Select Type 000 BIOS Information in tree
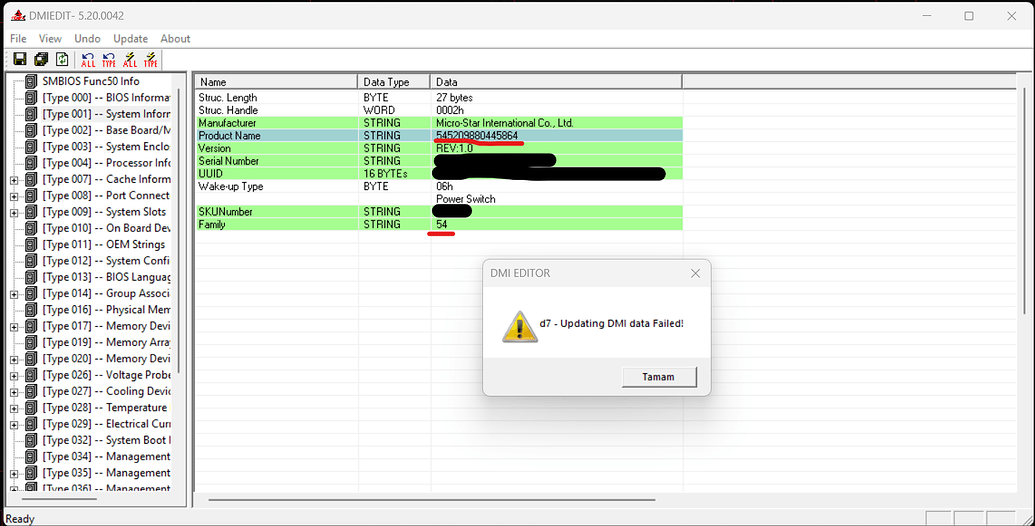 tap(105, 98)
